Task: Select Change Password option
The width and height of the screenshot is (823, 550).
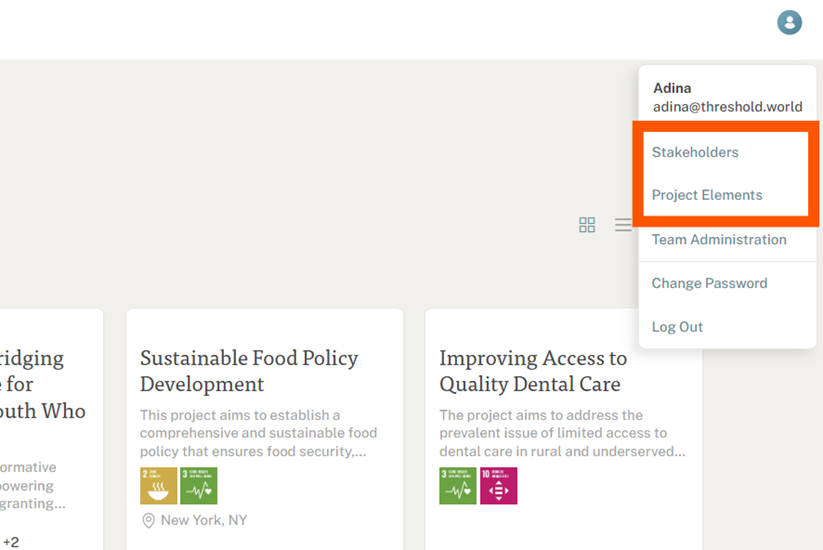Action: [709, 283]
